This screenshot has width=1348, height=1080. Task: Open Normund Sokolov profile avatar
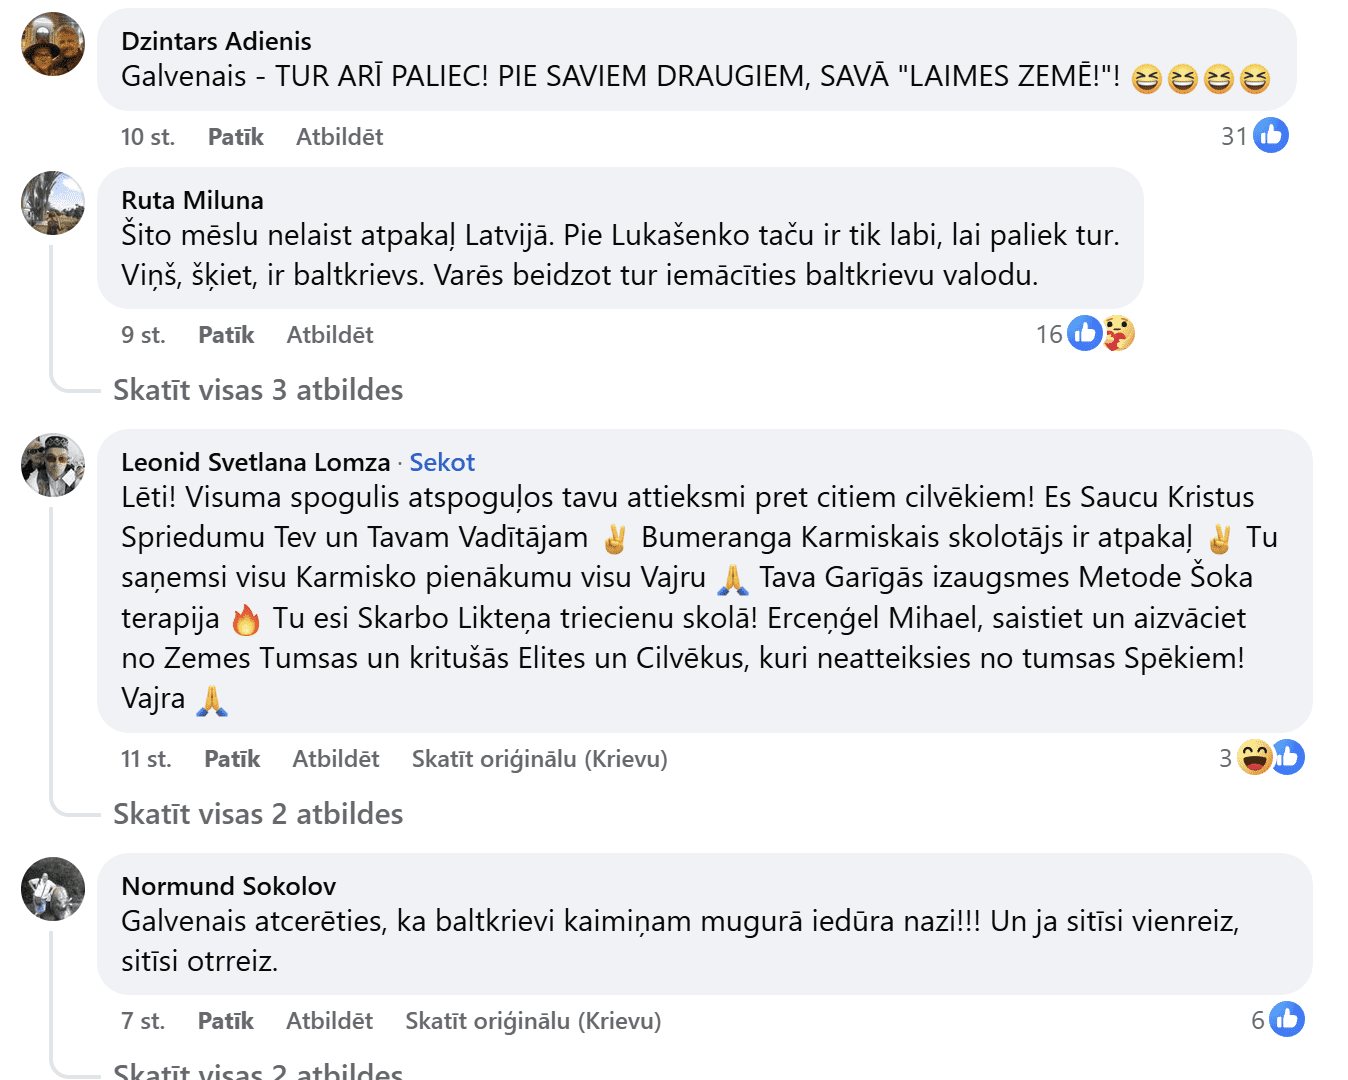tap(53, 889)
